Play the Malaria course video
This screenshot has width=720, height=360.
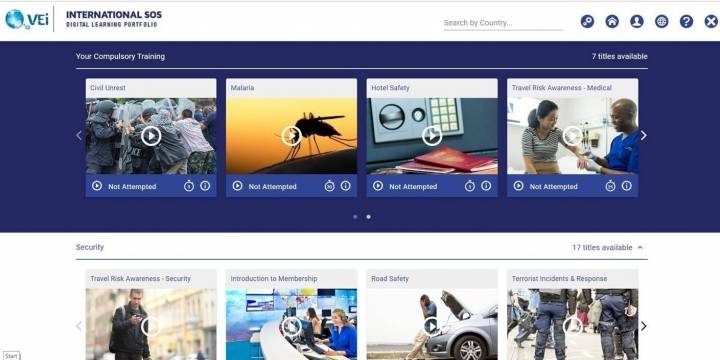pos(291,135)
